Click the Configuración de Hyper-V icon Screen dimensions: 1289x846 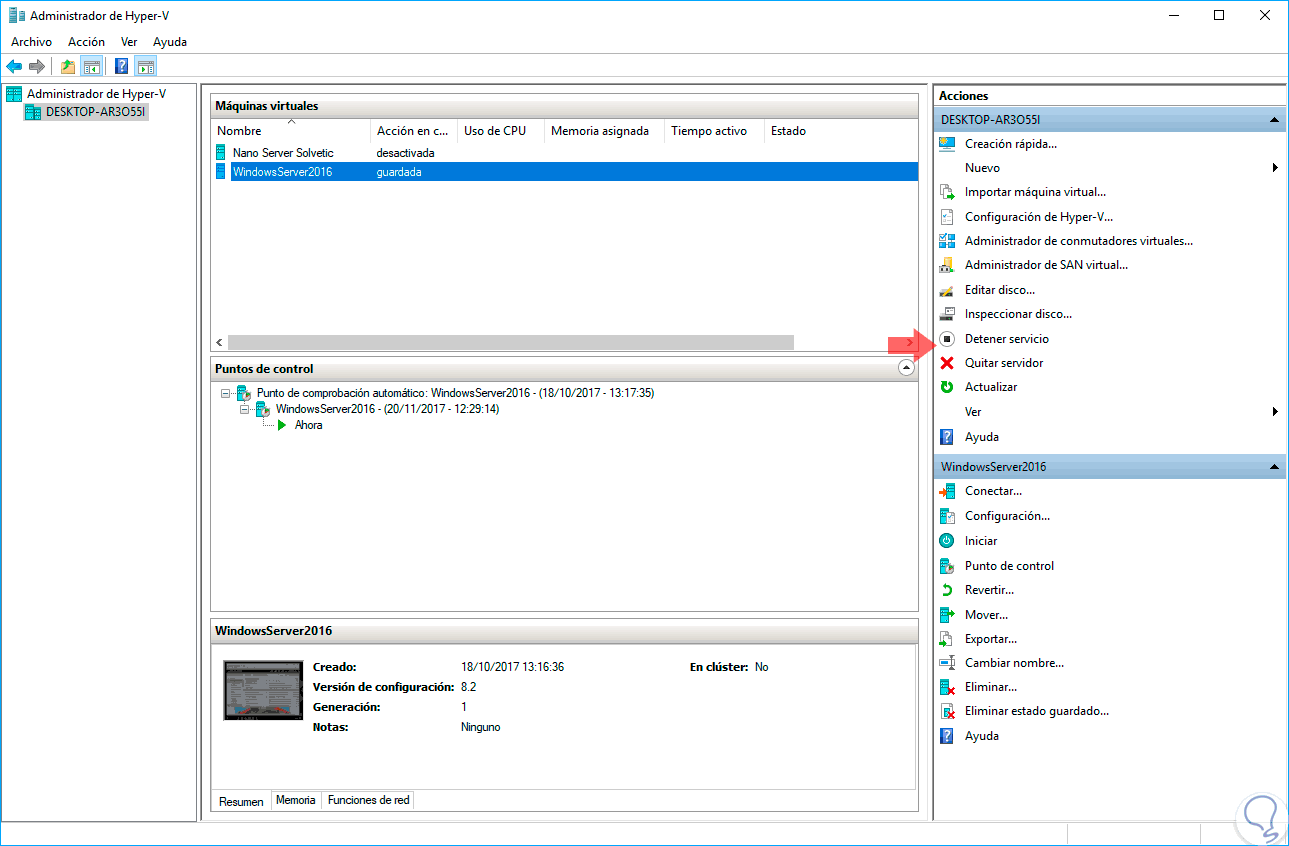coord(947,217)
